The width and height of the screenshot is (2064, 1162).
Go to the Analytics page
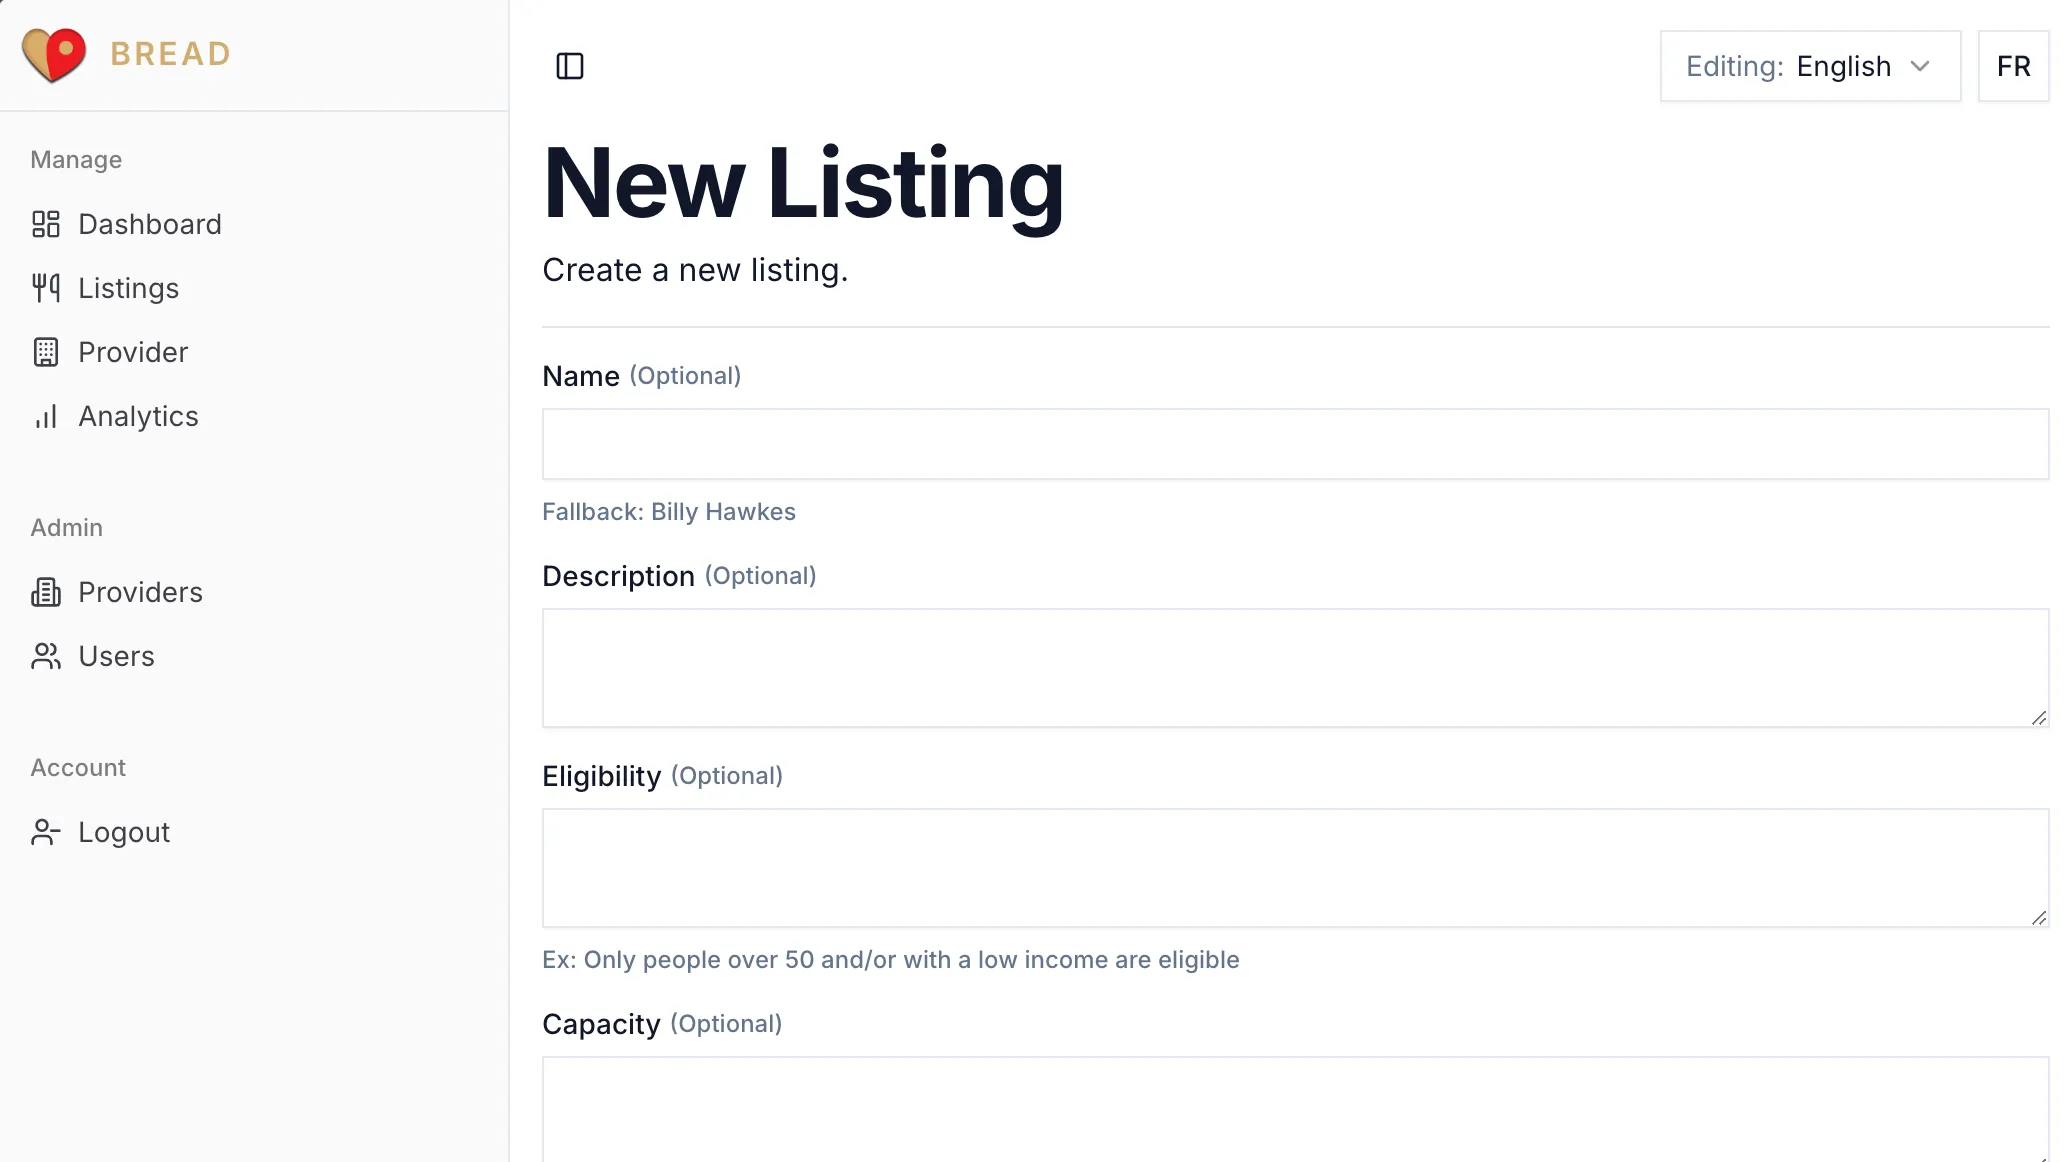click(138, 416)
